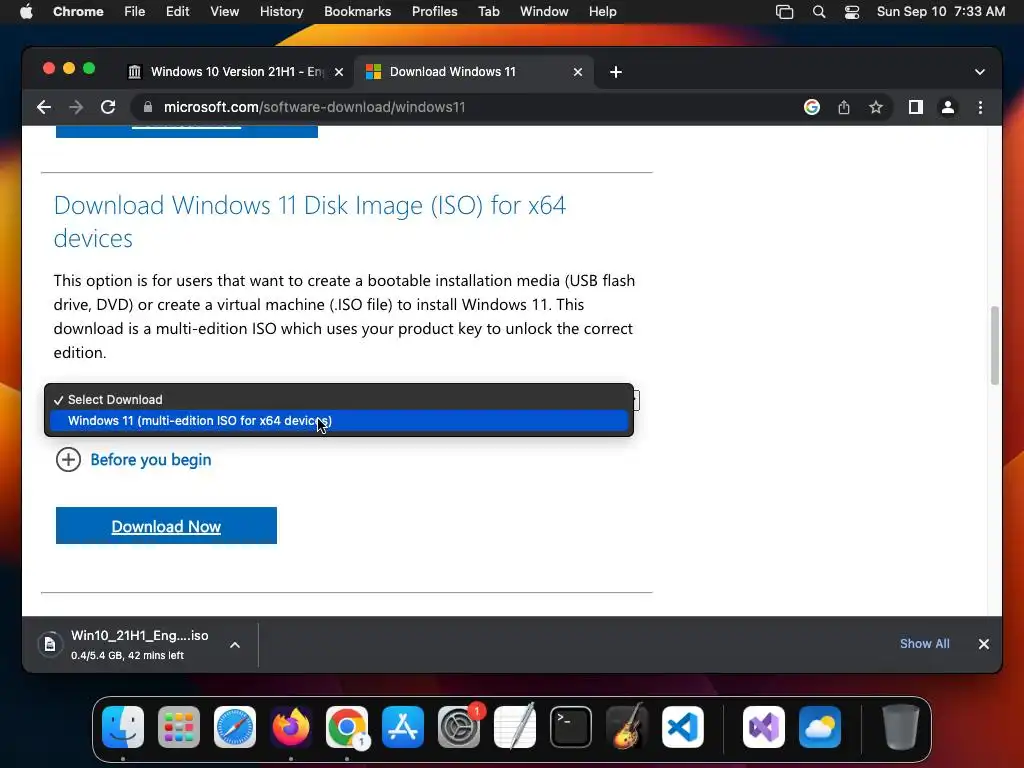Image resolution: width=1024 pixels, height=768 pixels.
Task: Close the Windows 10 Version 21H1 tab
Action: tap(339, 72)
